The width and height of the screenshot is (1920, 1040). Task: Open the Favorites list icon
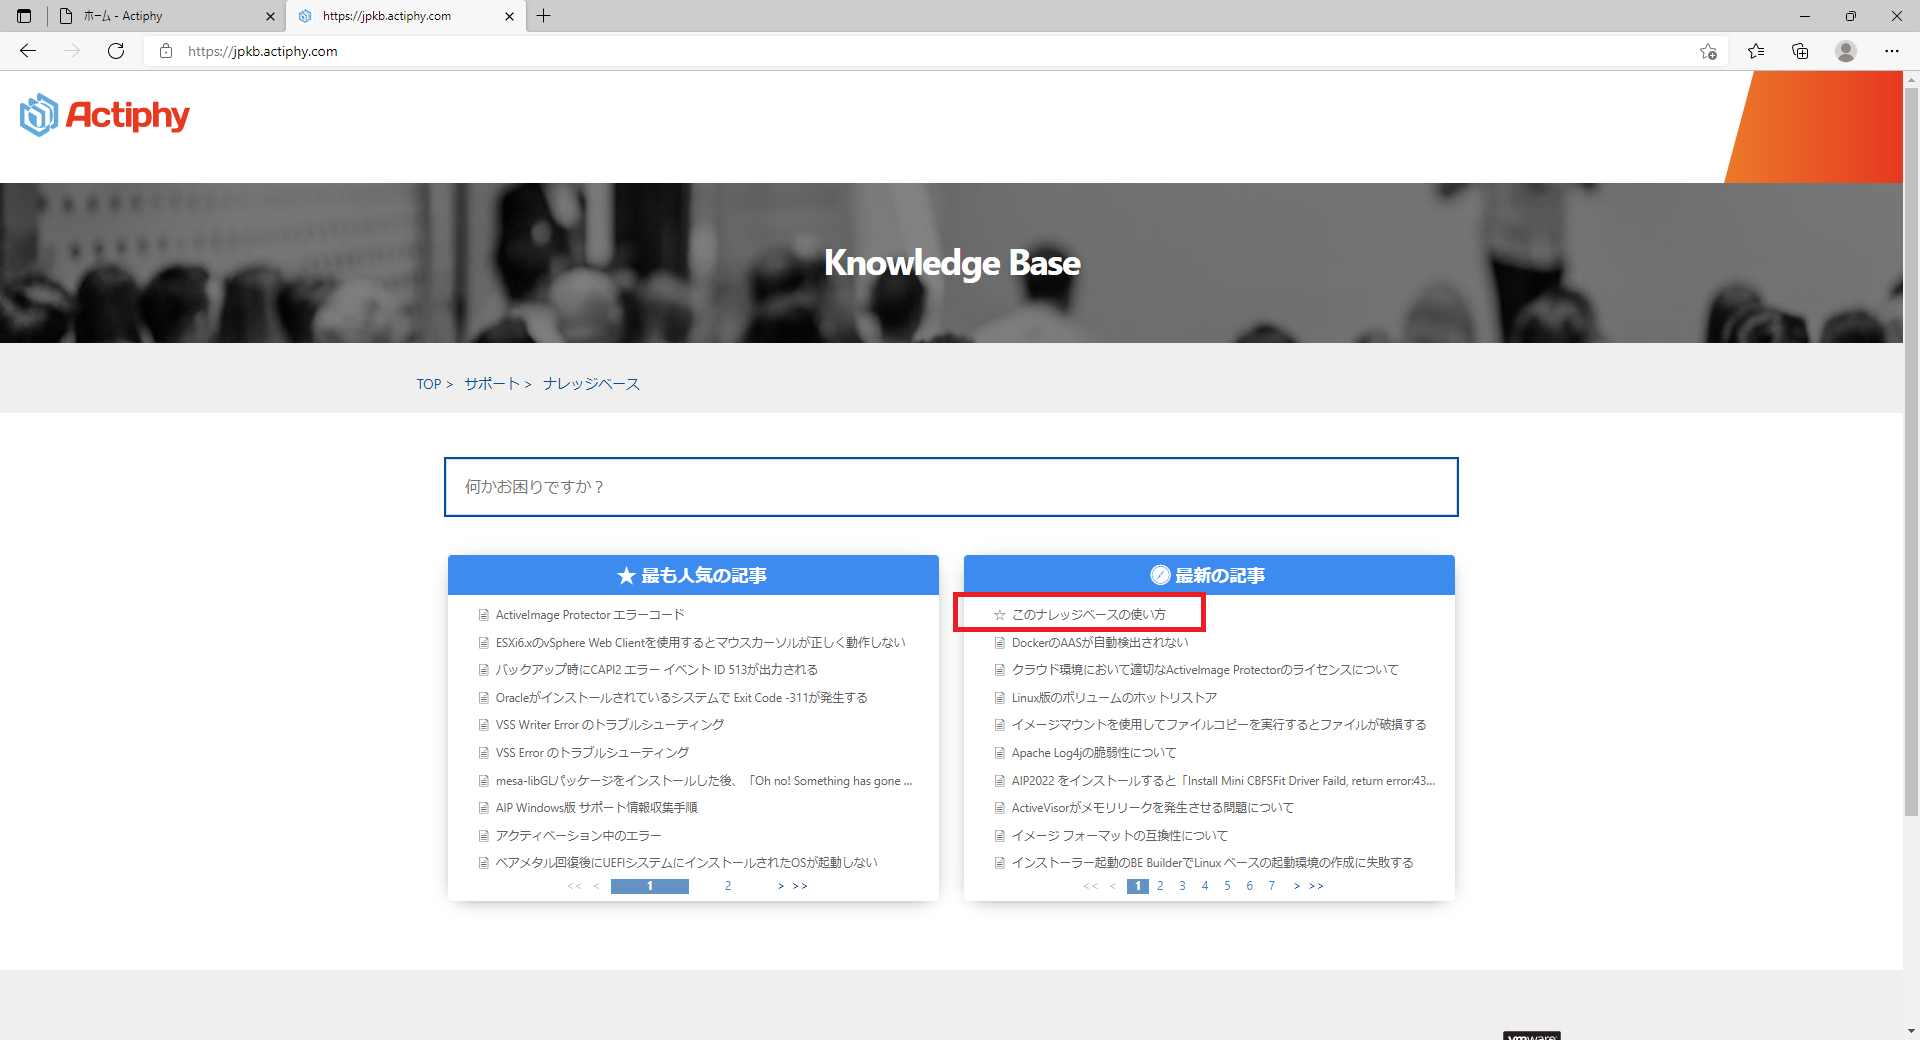pos(1756,51)
